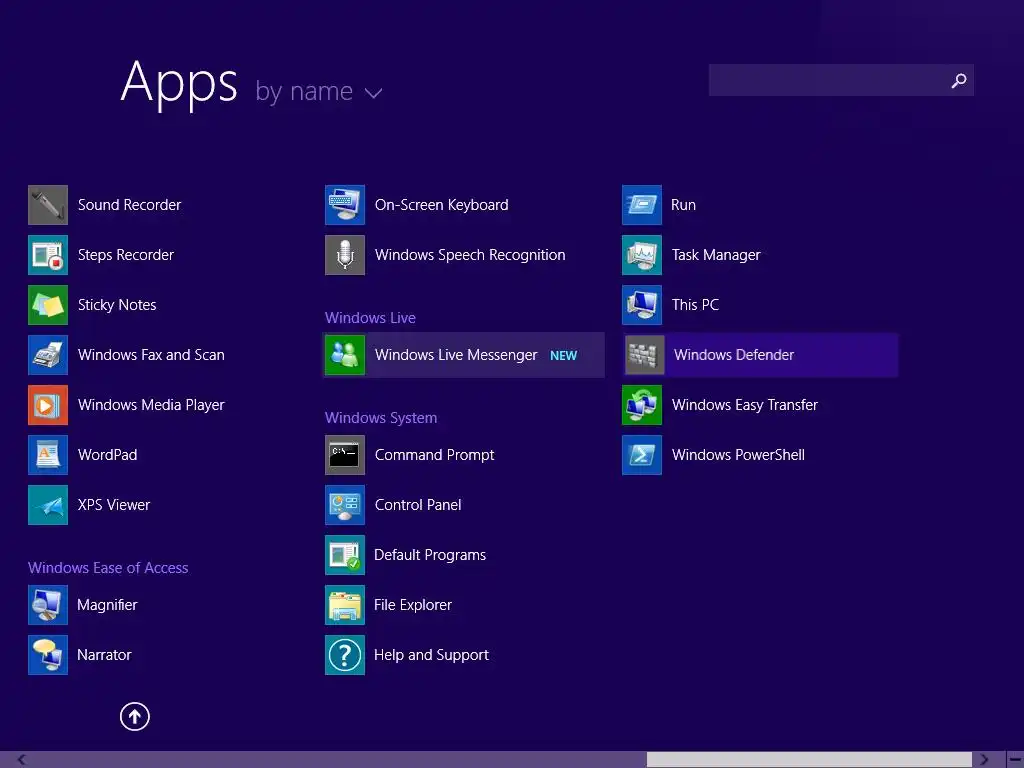Start the Magnifier icon

[48, 605]
